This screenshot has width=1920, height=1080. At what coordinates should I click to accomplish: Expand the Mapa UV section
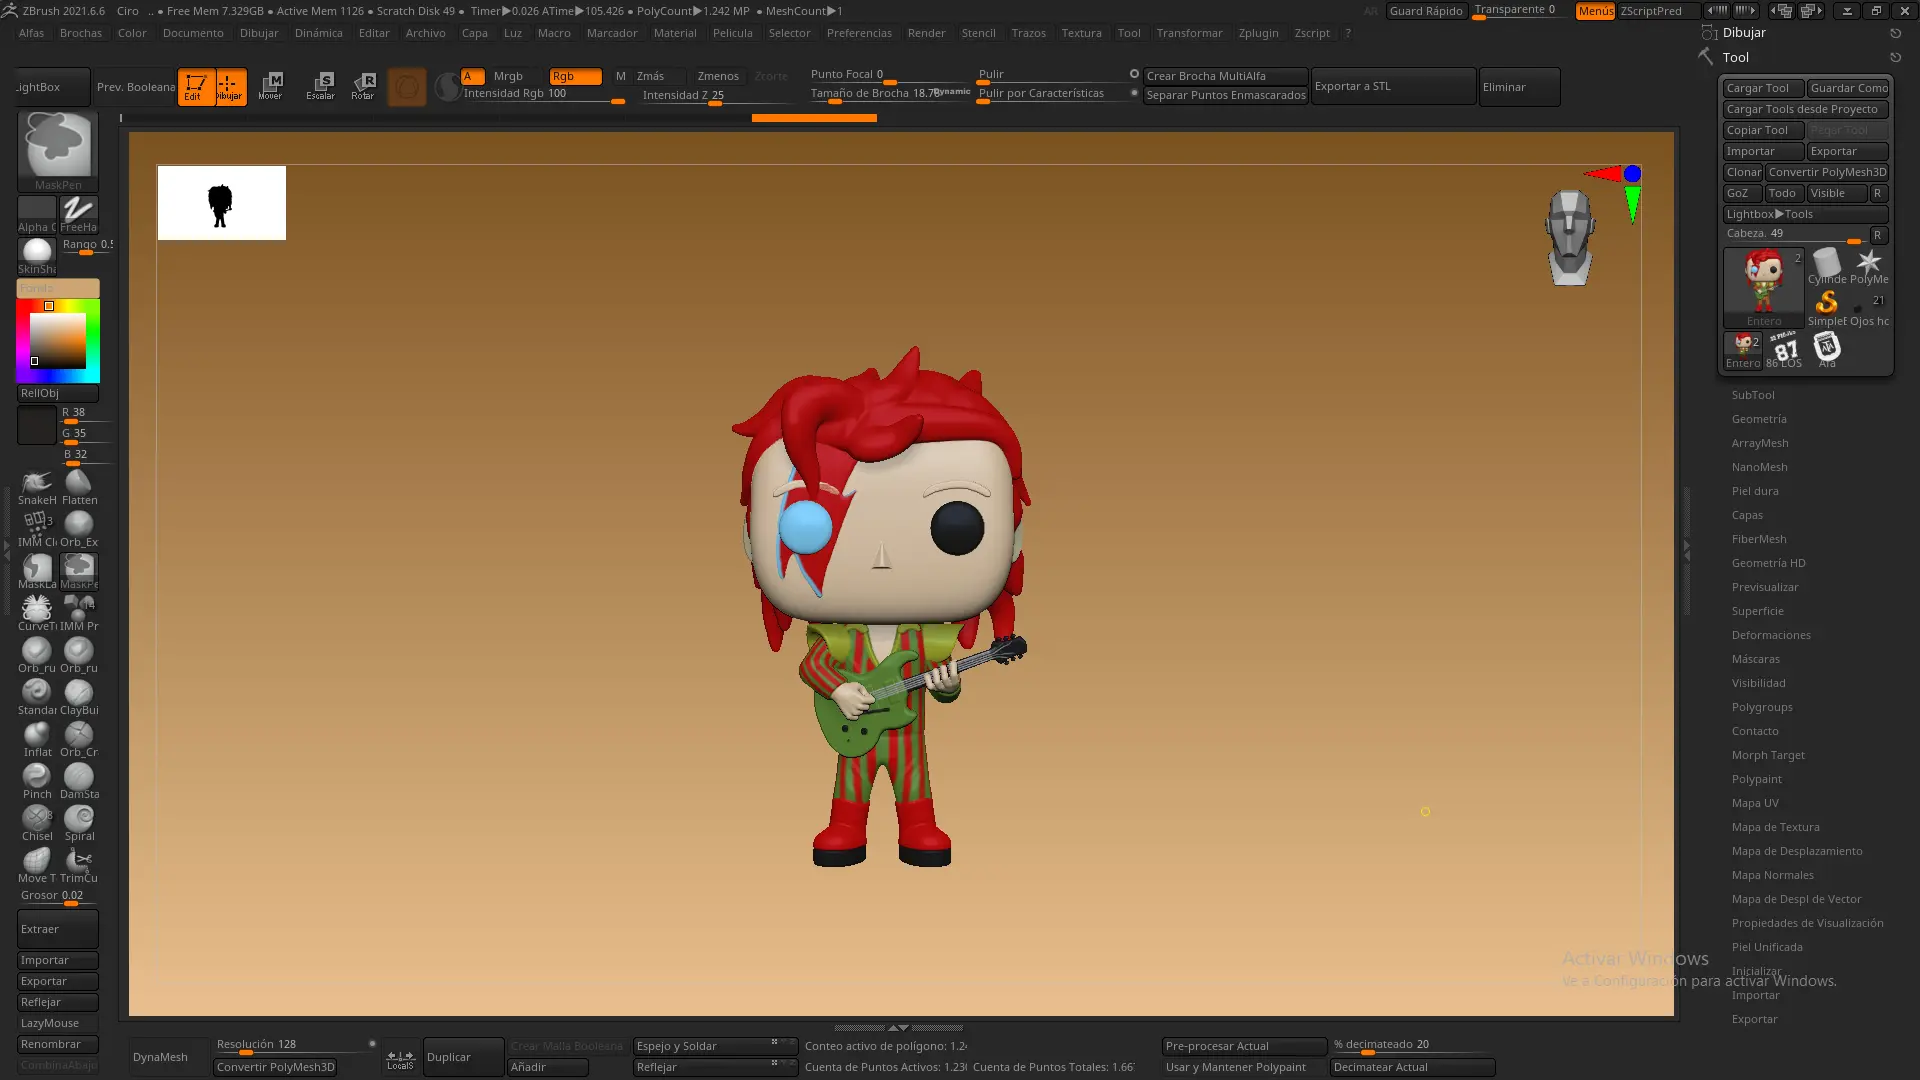point(1755,803)
